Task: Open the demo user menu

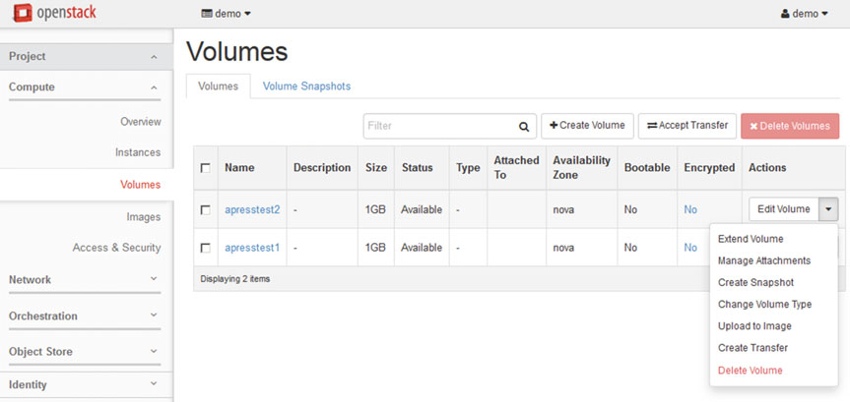Action: pyautogui.click(x=804, y=14)
